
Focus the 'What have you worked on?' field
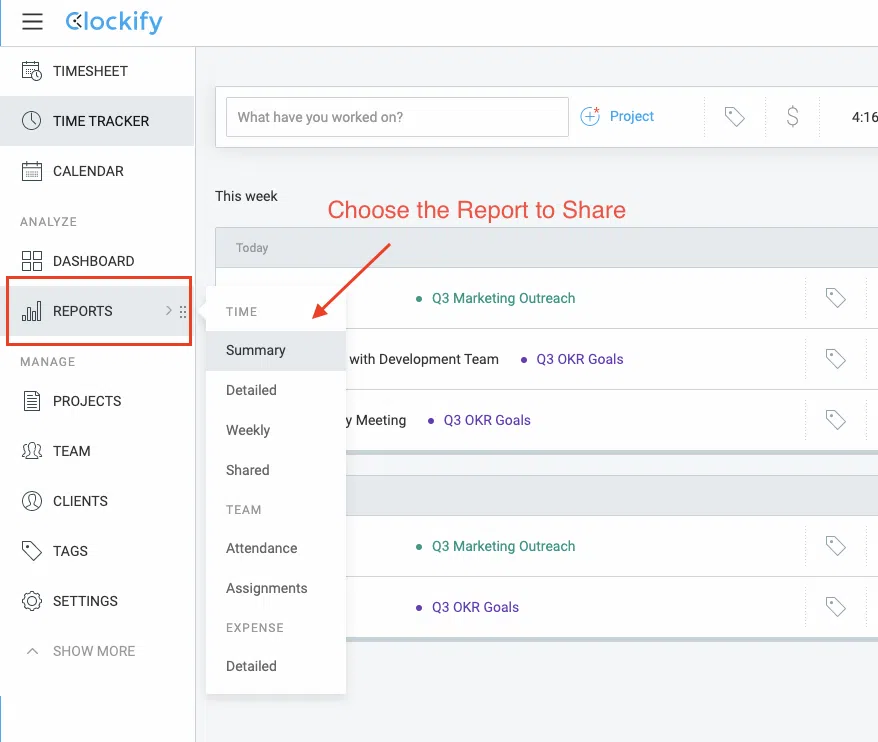[397, 117]
